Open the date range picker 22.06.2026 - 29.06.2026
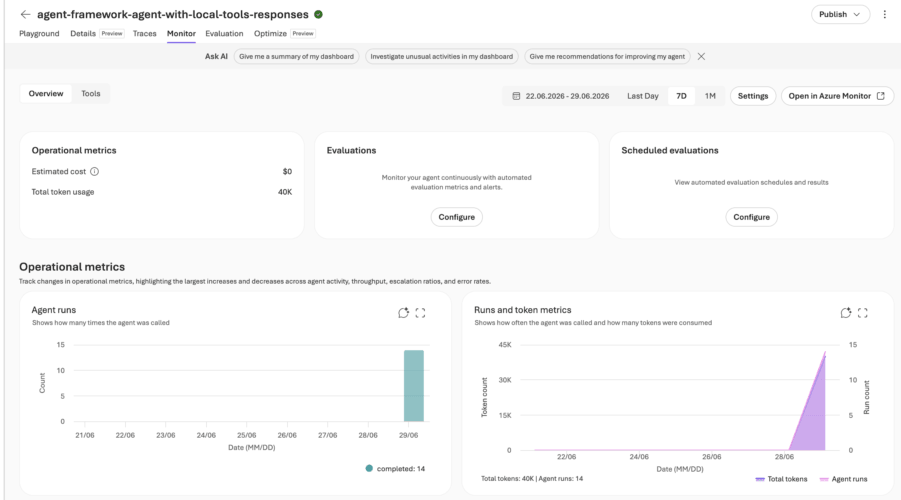The width and height of the screenshot is (901, 500). pos(561,96)
